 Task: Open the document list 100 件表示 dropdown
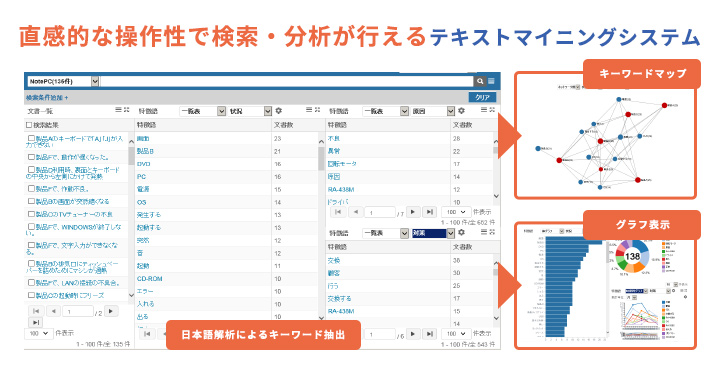[x=38, y=333]
